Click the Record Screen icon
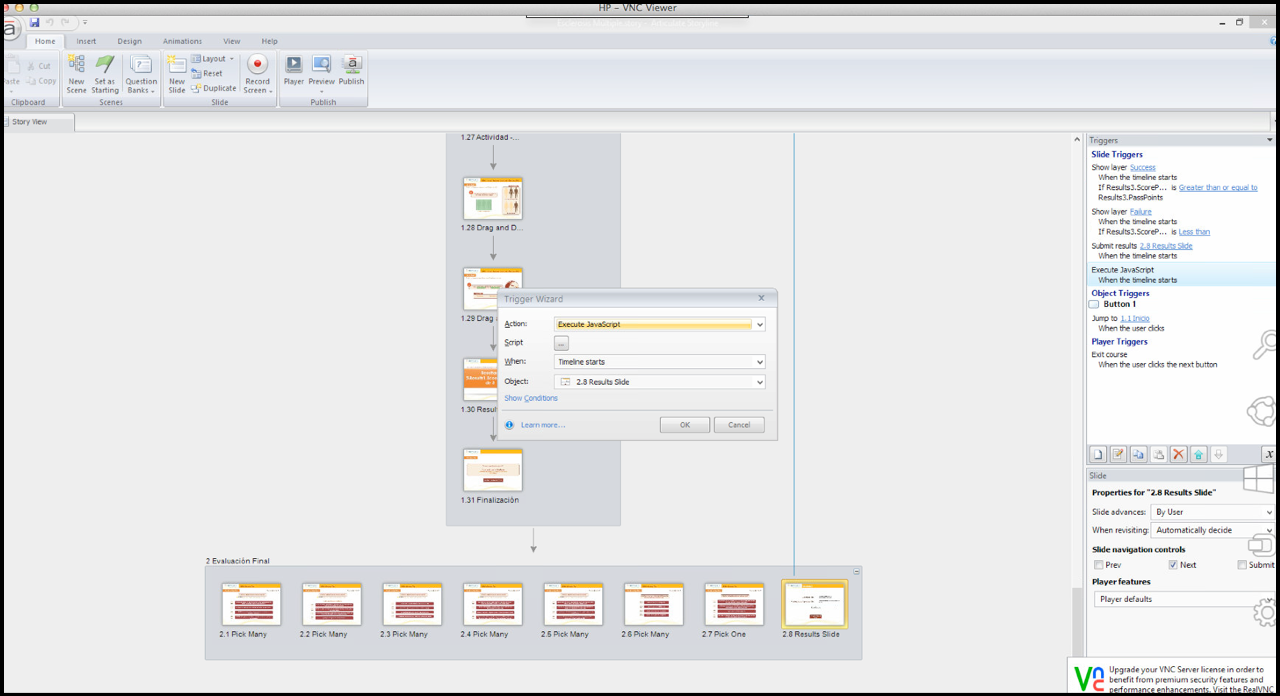The image size is (1280, 696). point(257,65)
